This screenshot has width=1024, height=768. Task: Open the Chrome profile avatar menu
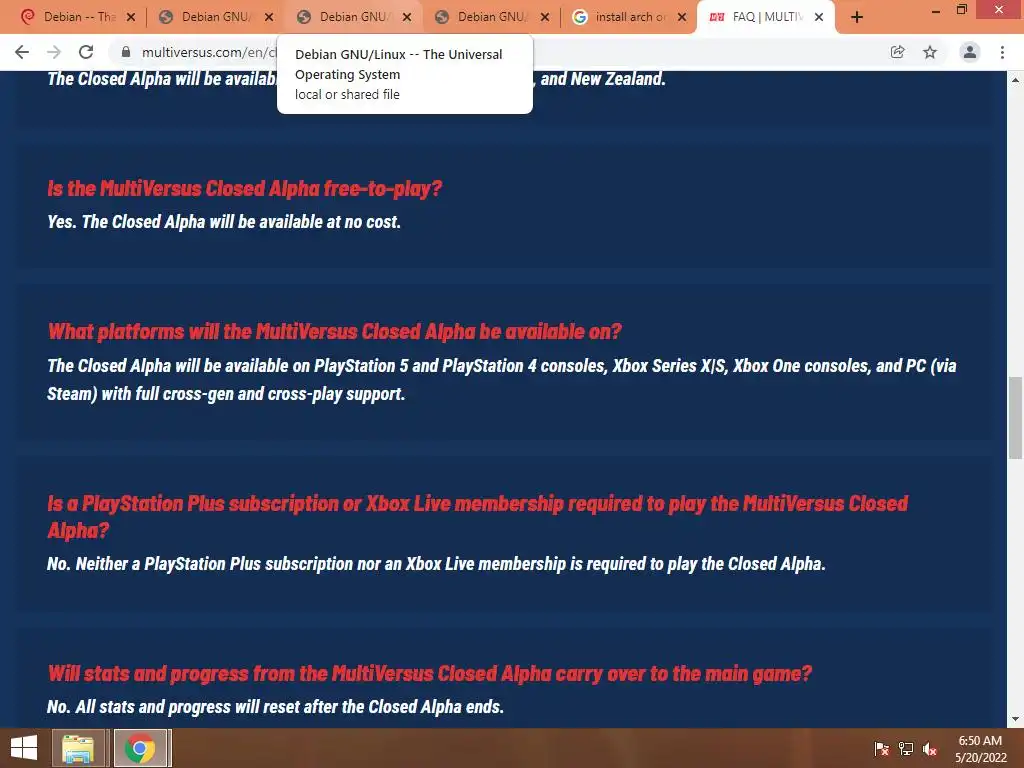pyautogui.click(x=970, y=52)
